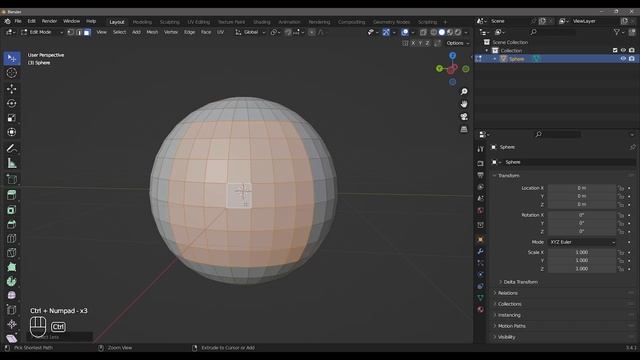The height and width of the screenshot is (360, 640).
Task: Enable vertex select mode
Action: (x=71, y=32)
